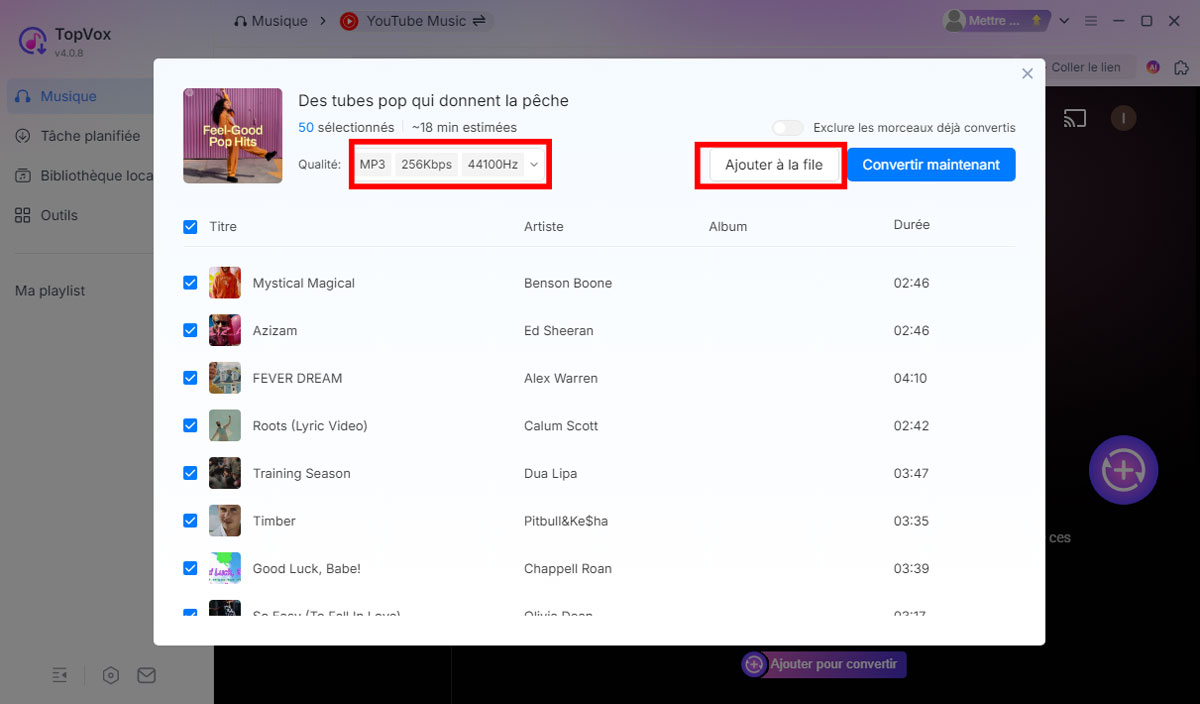Image resolution: width=1200 pixels, height=704 pixels.
Task: Open Musique in the sidebar
Action: (x=80, y=96)
